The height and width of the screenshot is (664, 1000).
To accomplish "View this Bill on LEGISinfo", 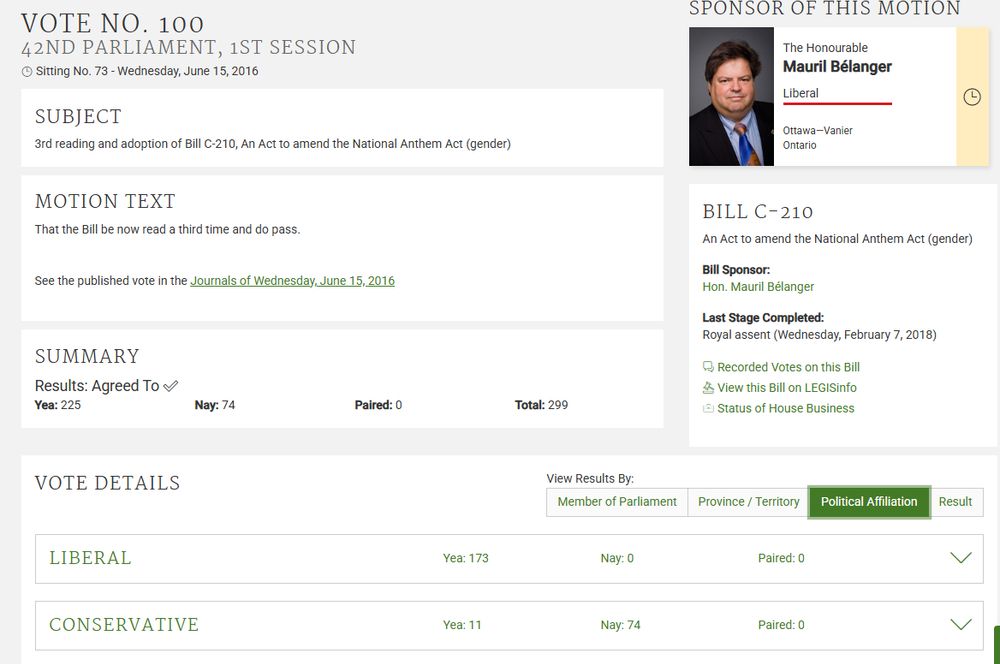I will pyautogui.click(x=786, y=387).
